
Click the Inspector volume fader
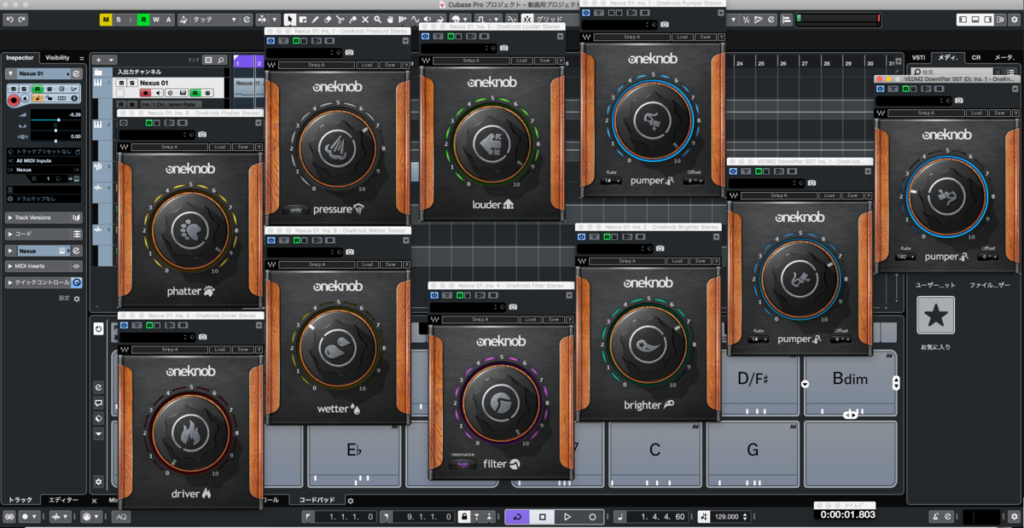pyautogui.click(x=55, y=121)
